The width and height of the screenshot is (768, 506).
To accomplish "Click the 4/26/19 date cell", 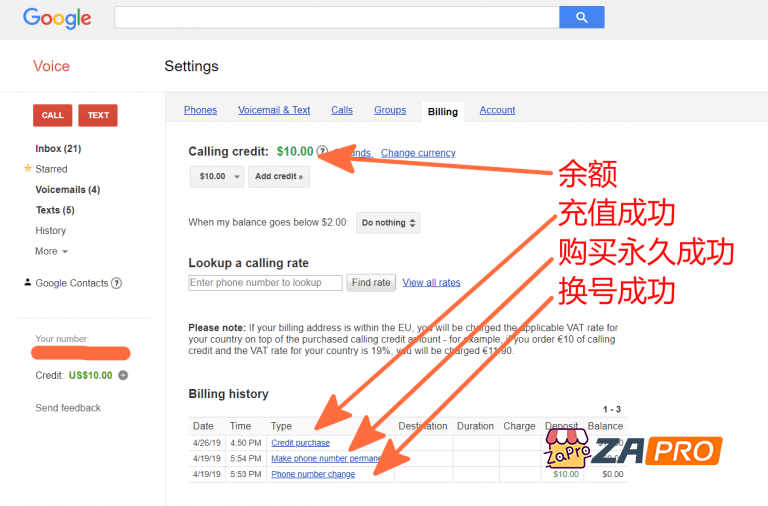I will tap(207, 443).
